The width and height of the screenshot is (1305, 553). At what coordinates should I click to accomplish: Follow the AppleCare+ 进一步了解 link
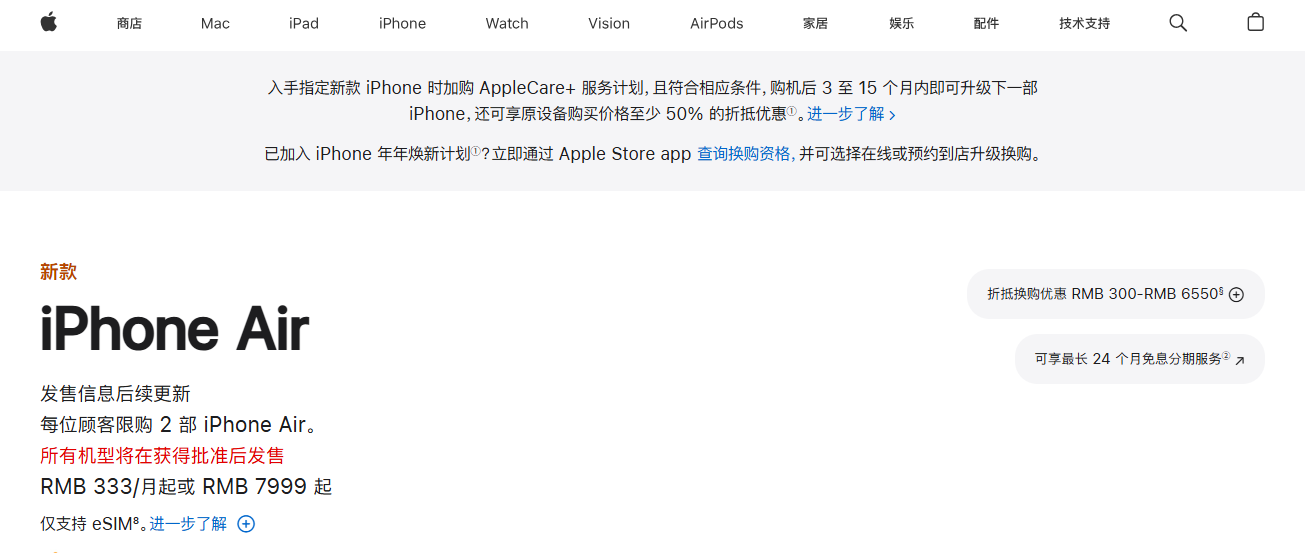pyautogui.click(x=851, y=114)
